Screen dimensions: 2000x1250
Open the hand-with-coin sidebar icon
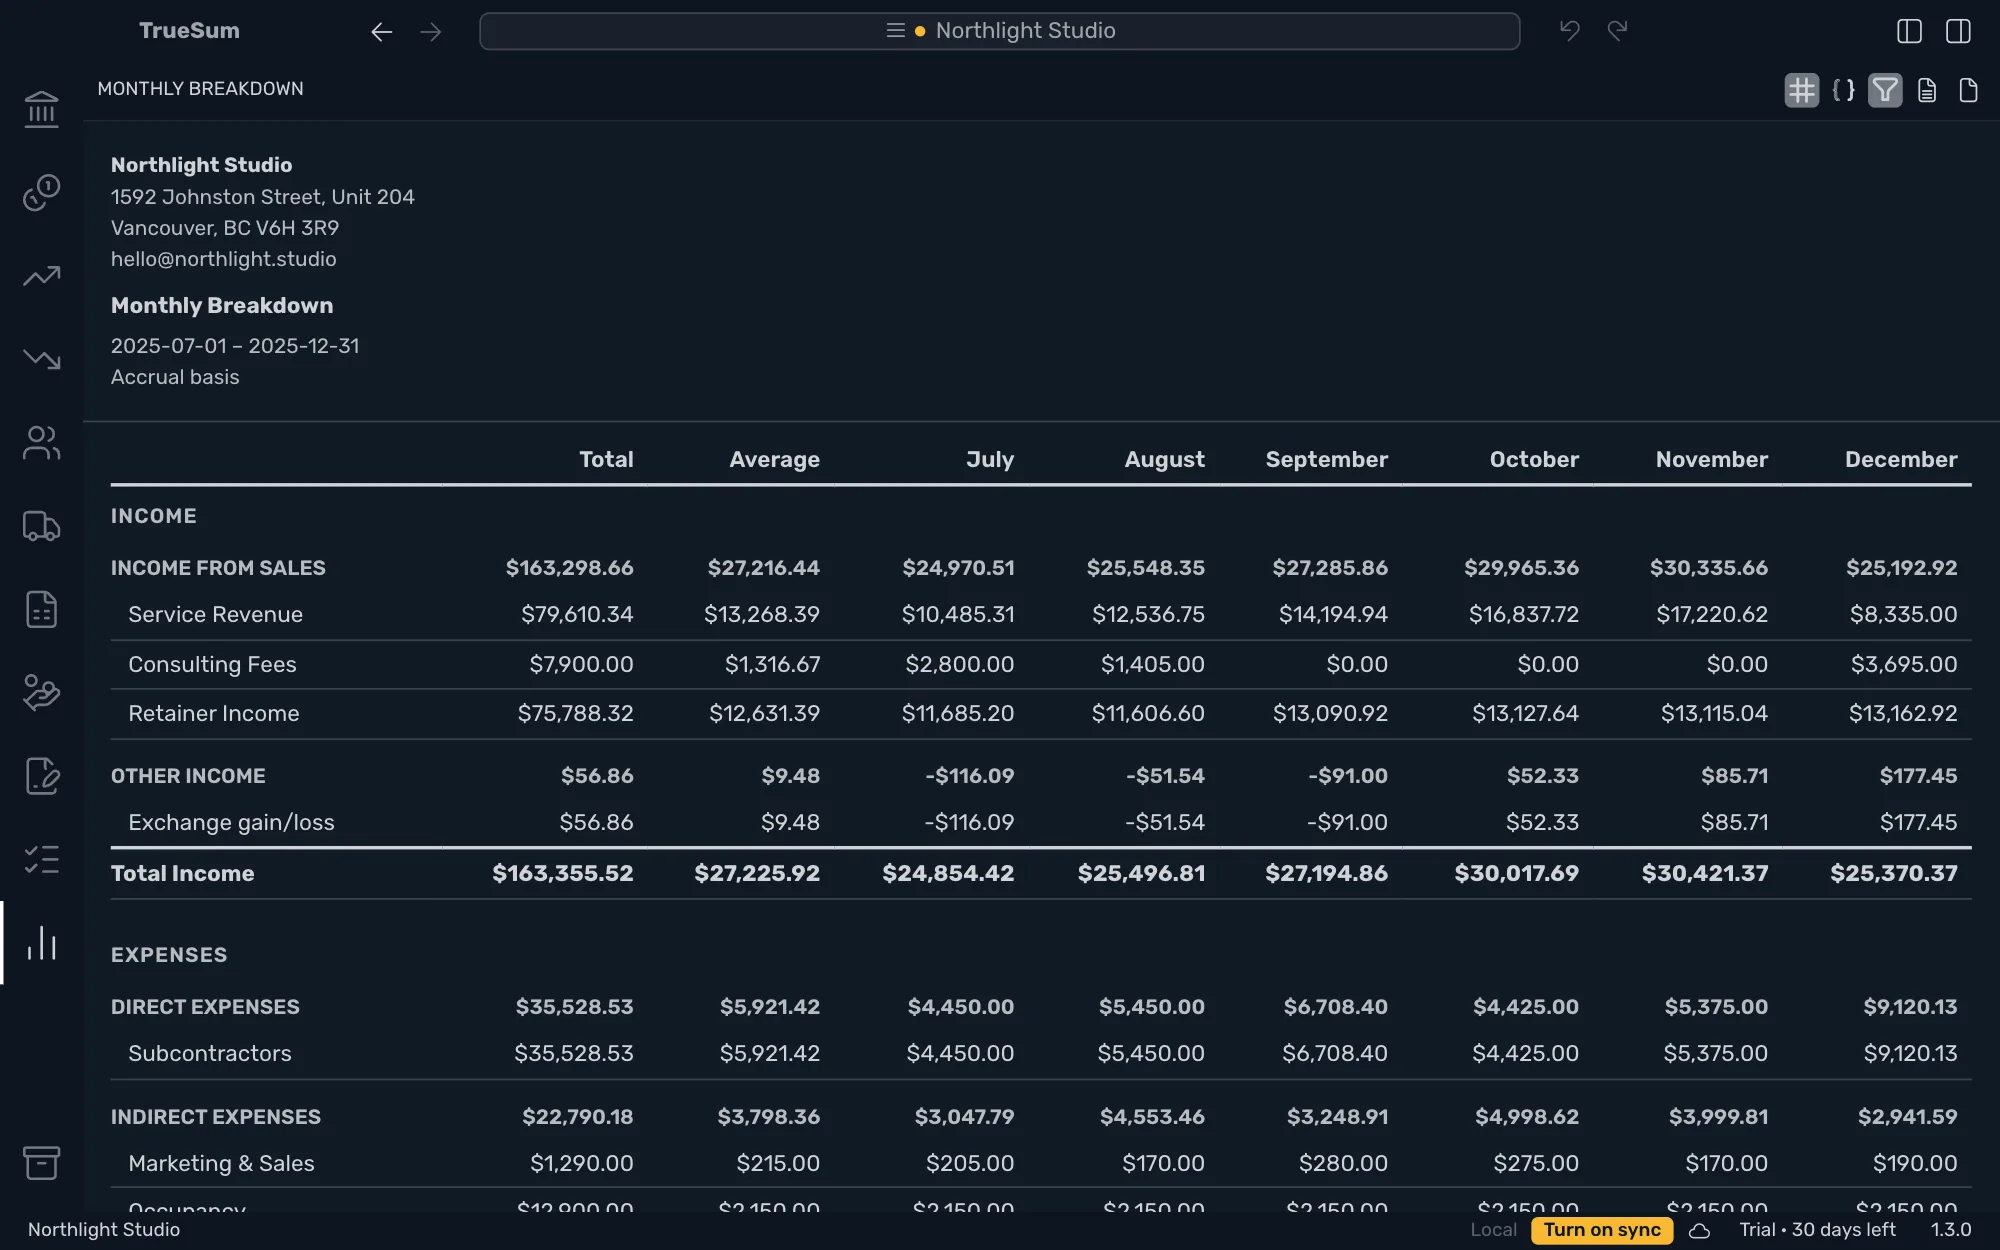coord(41,692)
